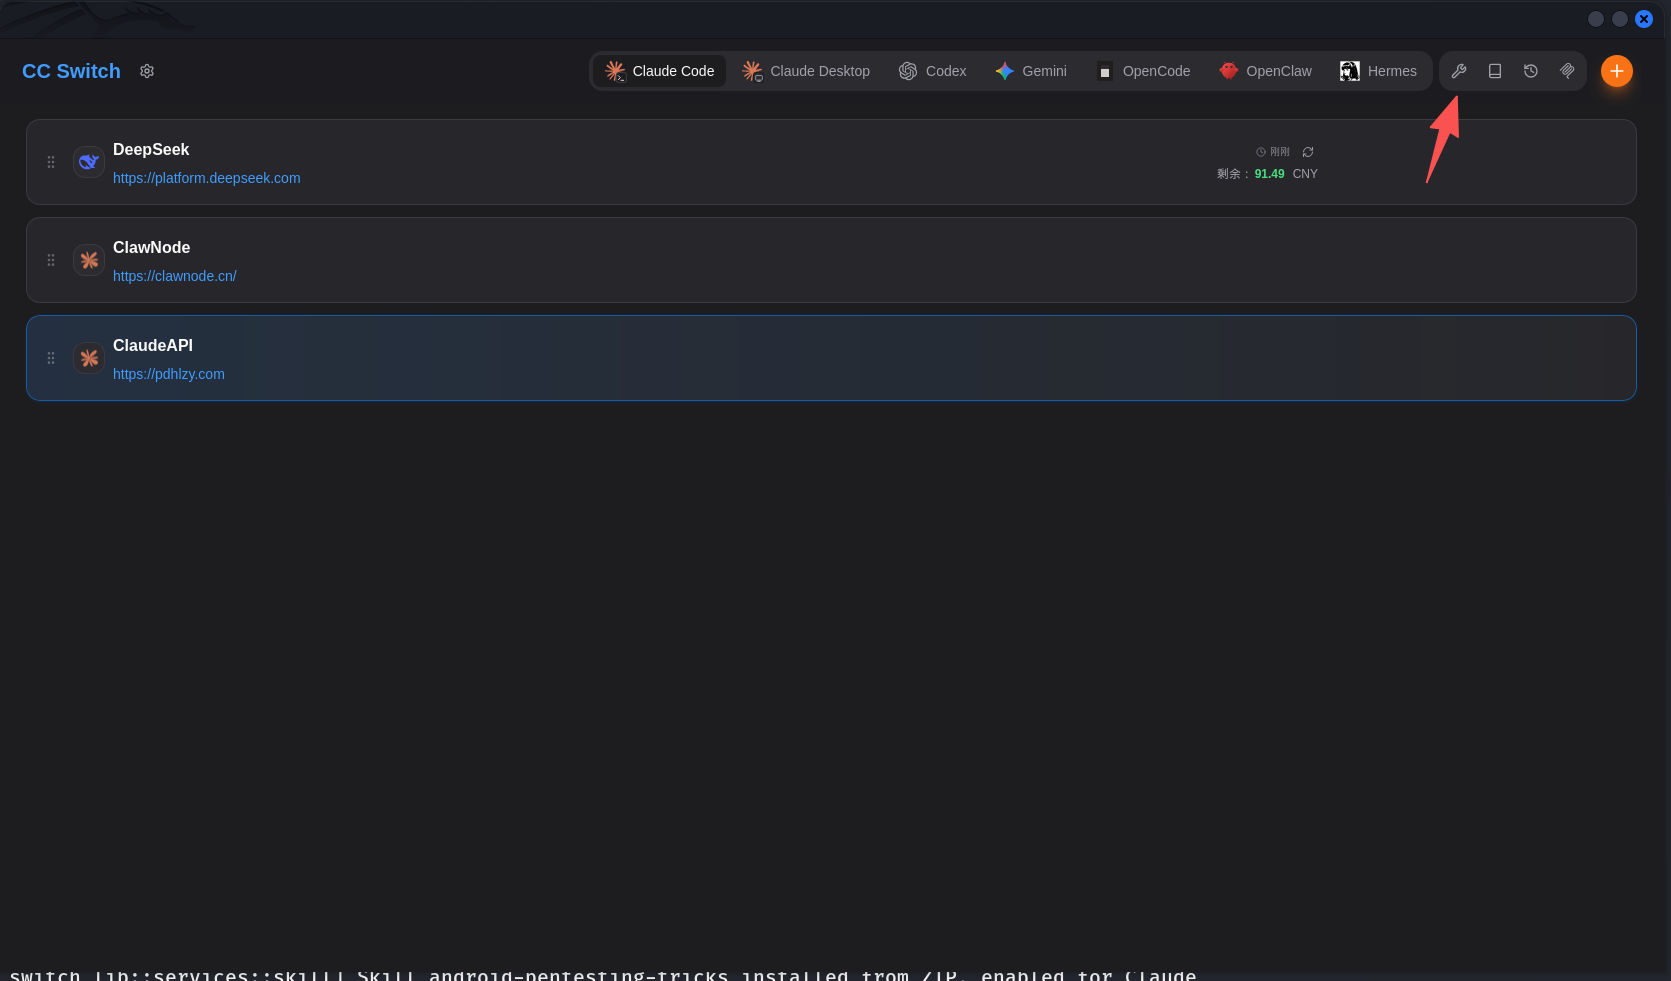Viewport: 1671px width, 981px height.
Task: Refresh the DeepSeek balance
Action: 1308,152
